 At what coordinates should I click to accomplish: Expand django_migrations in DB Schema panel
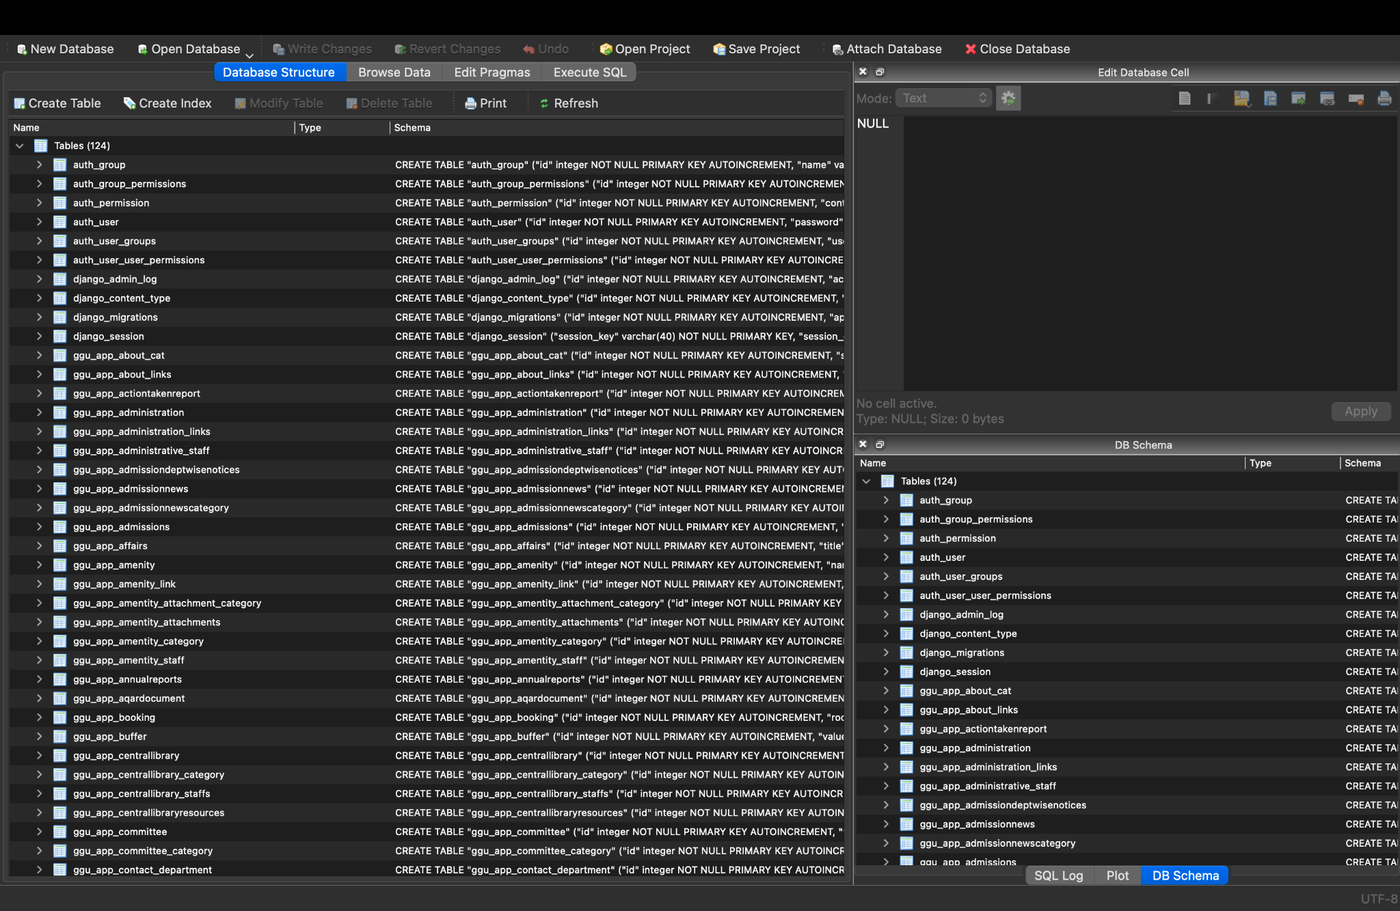pos(886,652)
